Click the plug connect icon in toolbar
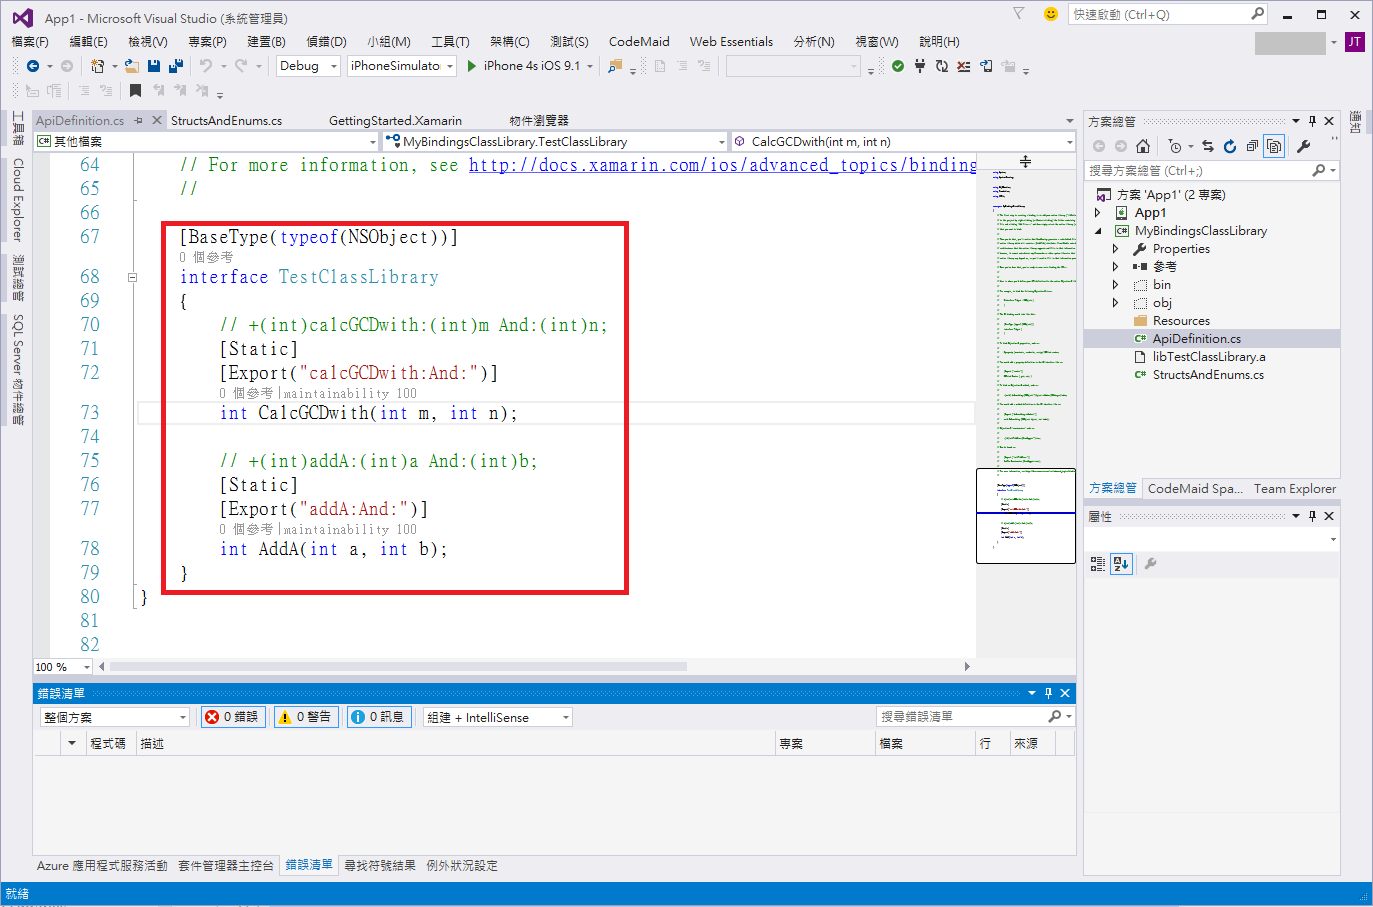The height and width of the screenshot is (907, 1373). pos(920,66)
